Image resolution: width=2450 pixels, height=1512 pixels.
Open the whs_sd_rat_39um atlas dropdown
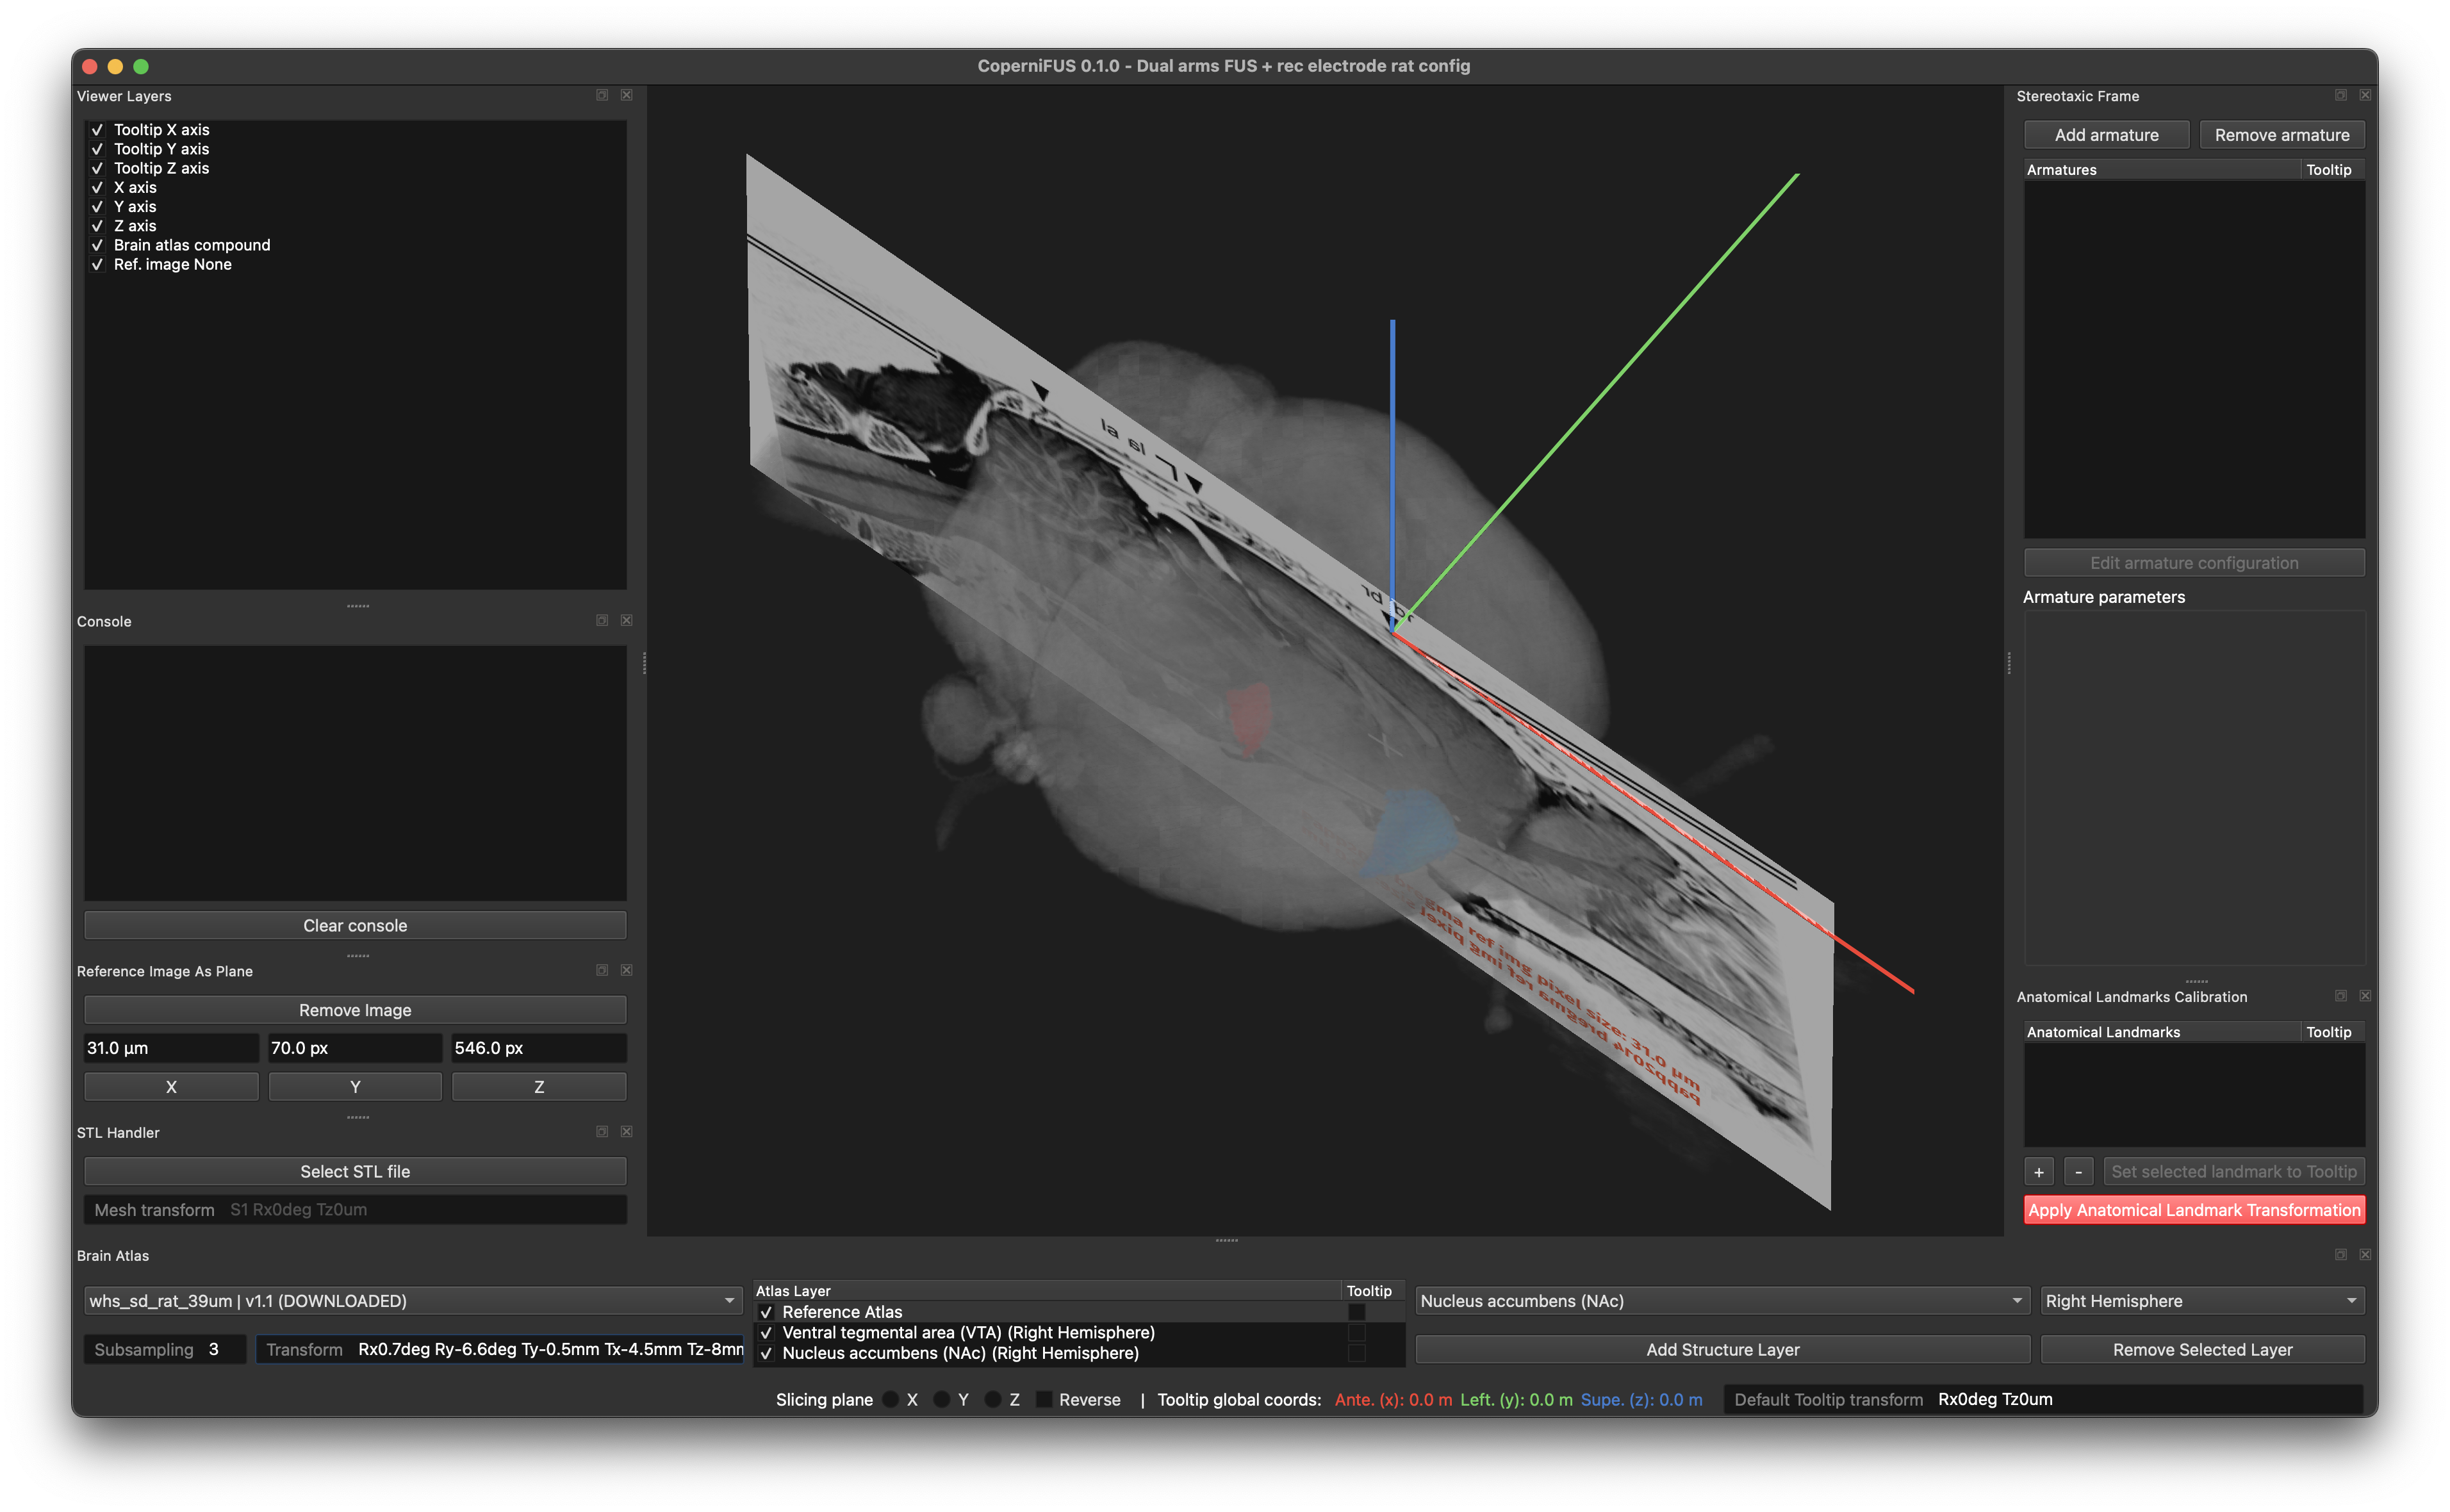(x=412, y=1300)
